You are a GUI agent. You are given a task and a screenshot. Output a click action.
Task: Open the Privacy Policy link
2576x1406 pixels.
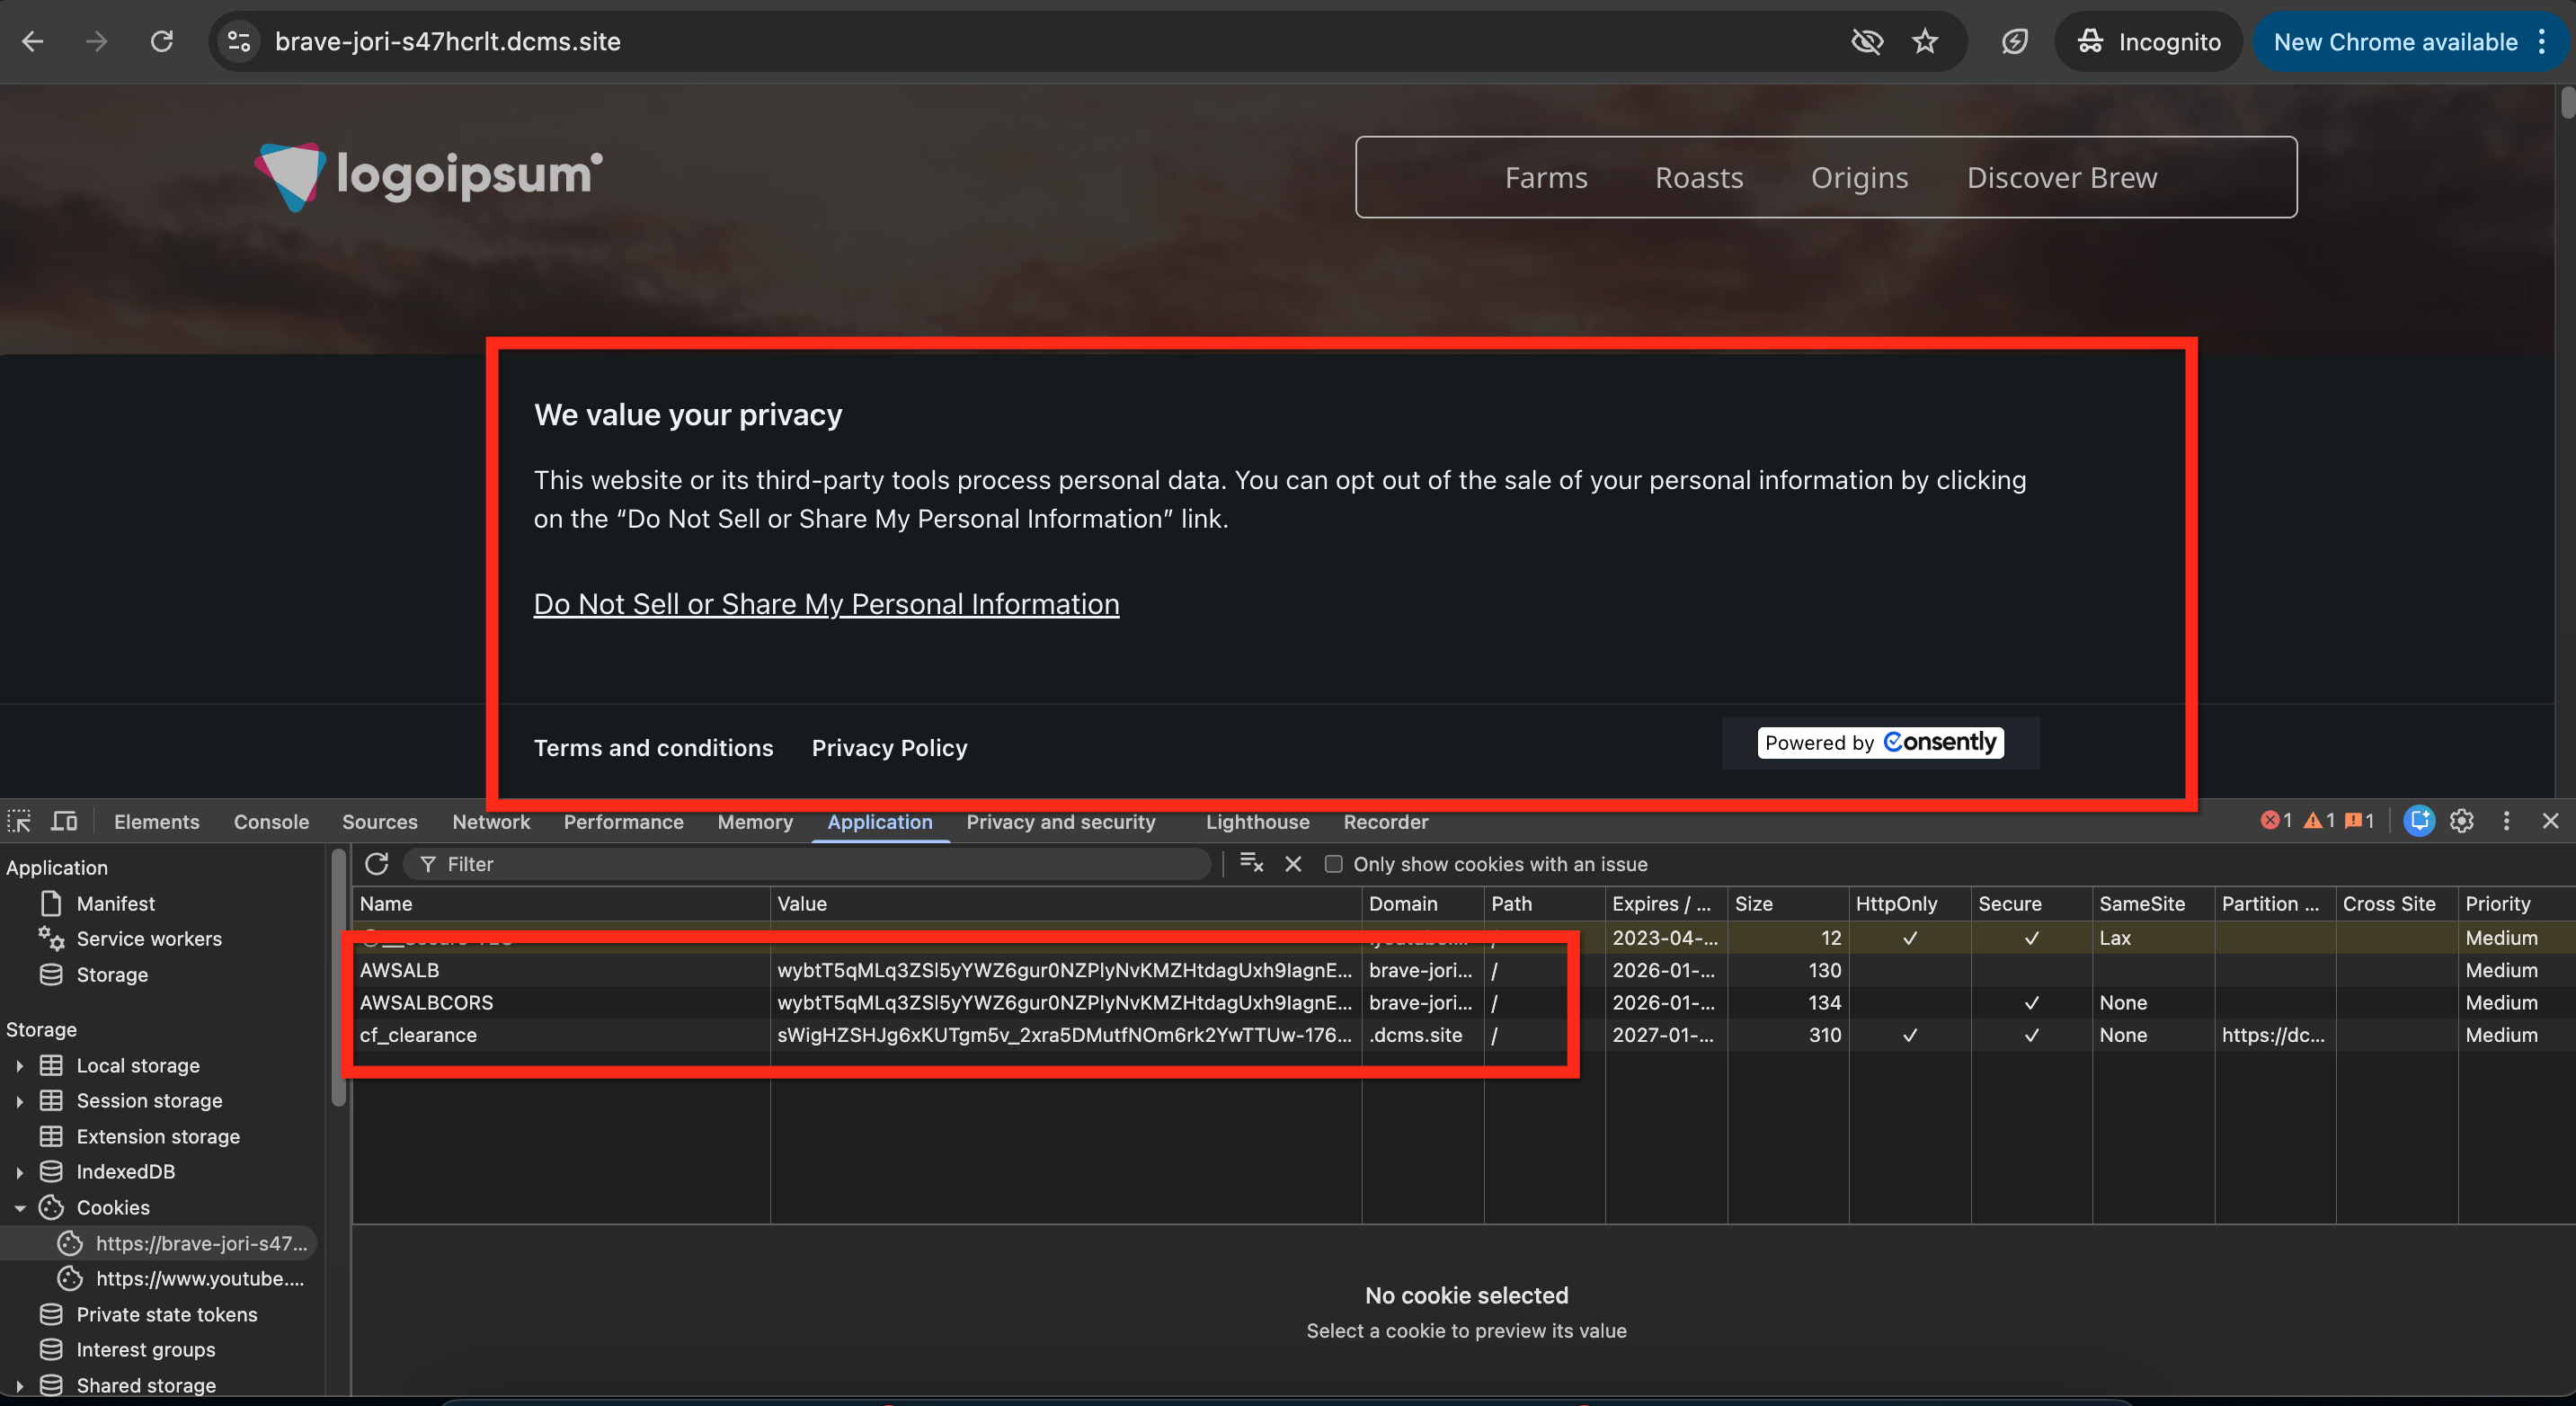click(x=889, y=748)
